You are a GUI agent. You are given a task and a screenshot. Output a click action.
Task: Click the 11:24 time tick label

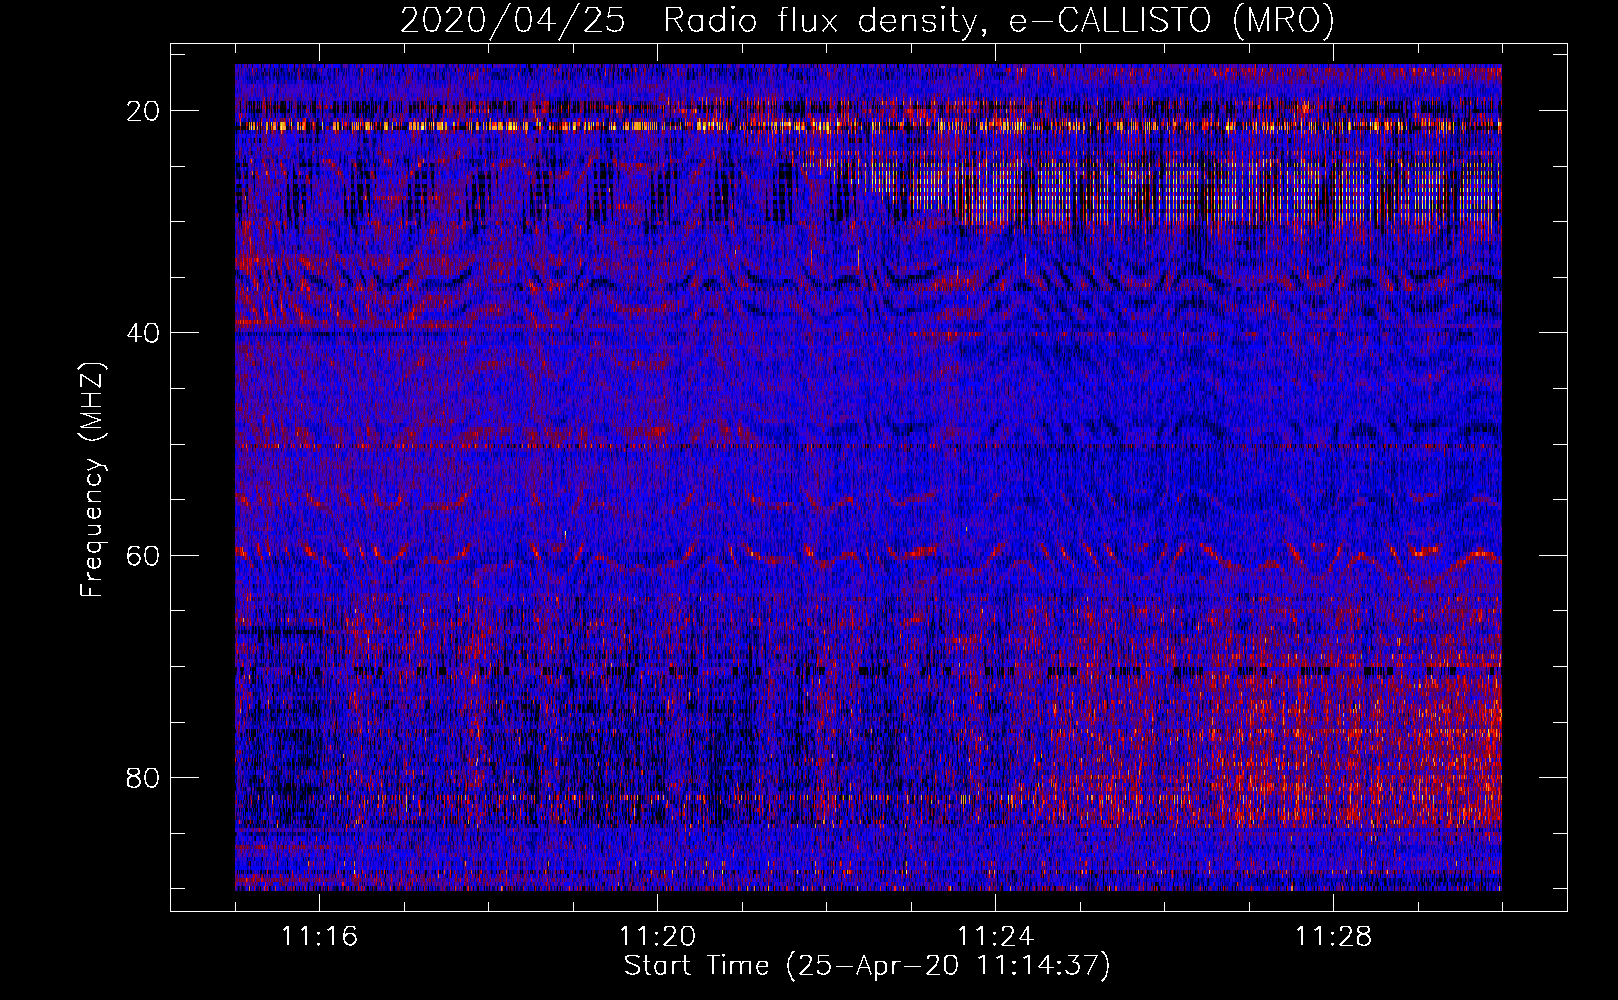(x=996, y=937)
